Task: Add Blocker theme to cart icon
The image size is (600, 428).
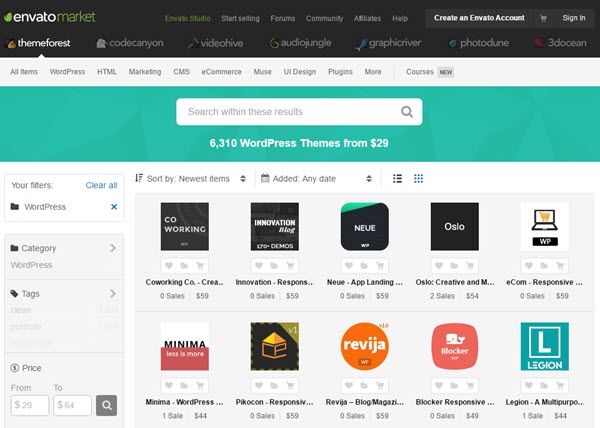Action: (x=470, y=386)
